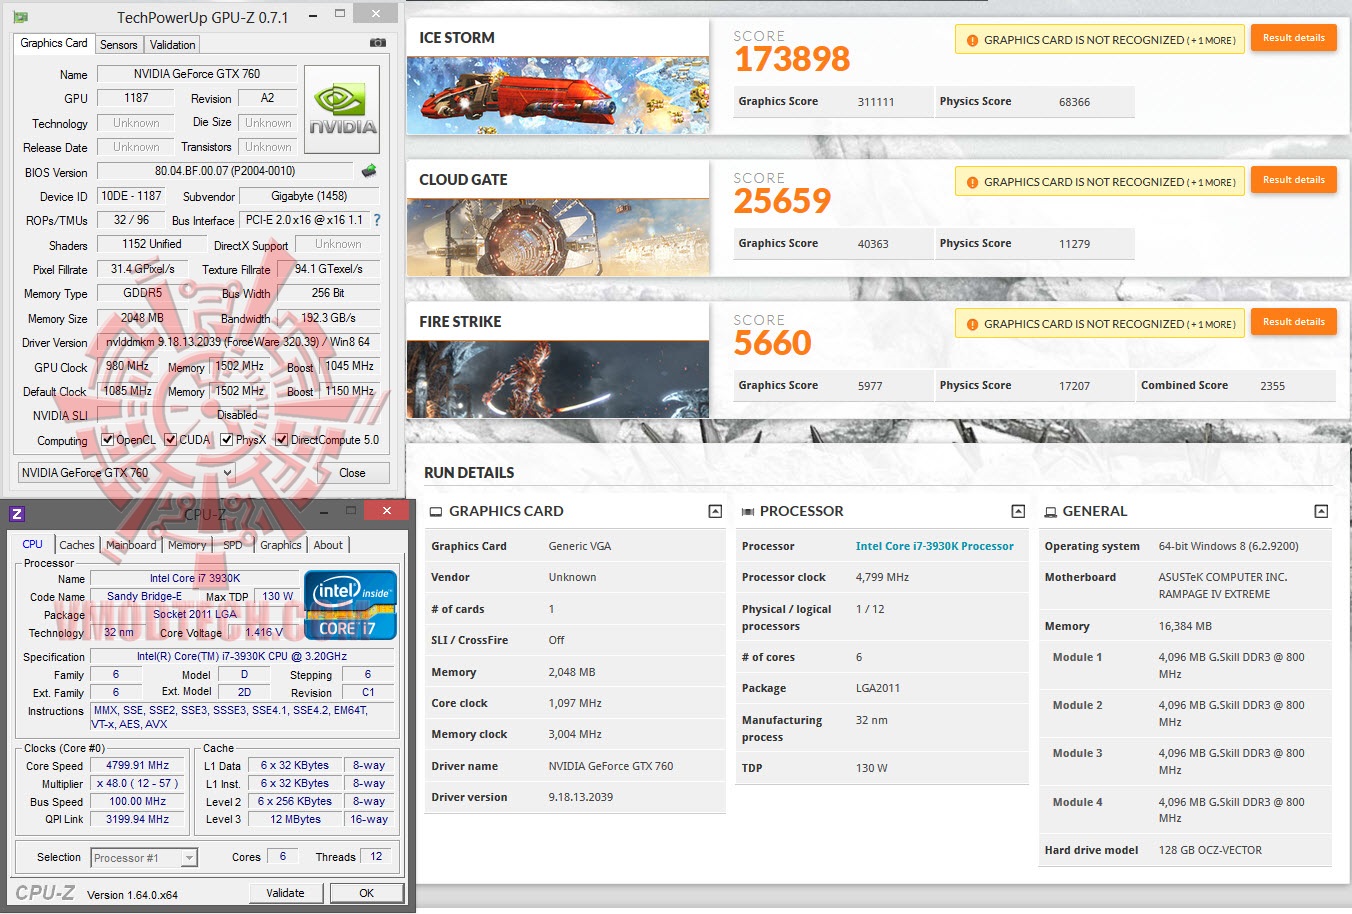
Task: Click the General section computer icon
Action: pyautogui.click(x=1050, y=511)
